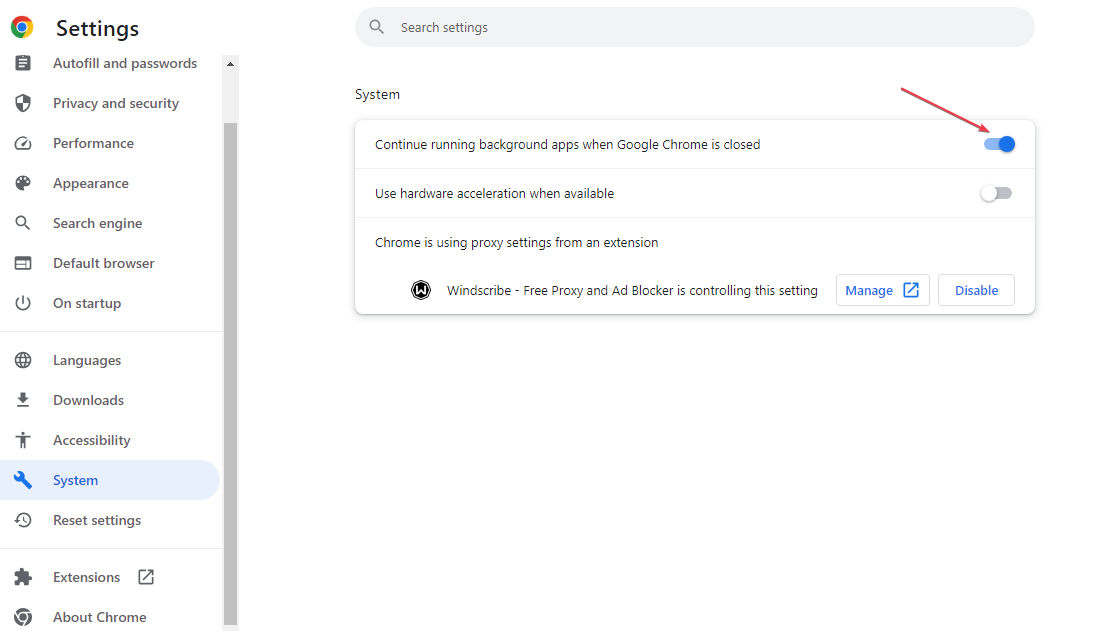This screenshot has height=631, width=1096.
Task: Click the About Chrome icon
Action: (23, 617)
